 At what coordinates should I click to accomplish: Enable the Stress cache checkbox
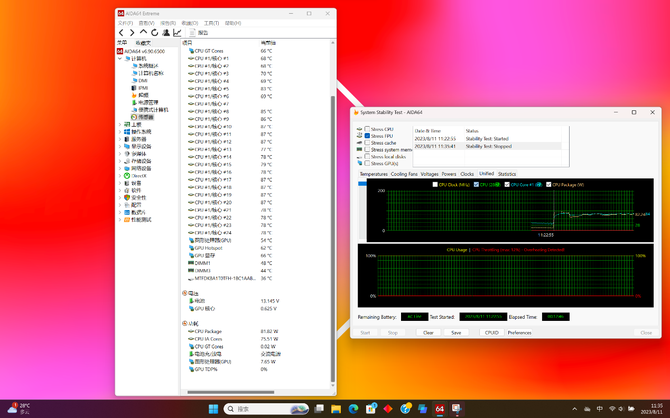[x=367, y=142]
